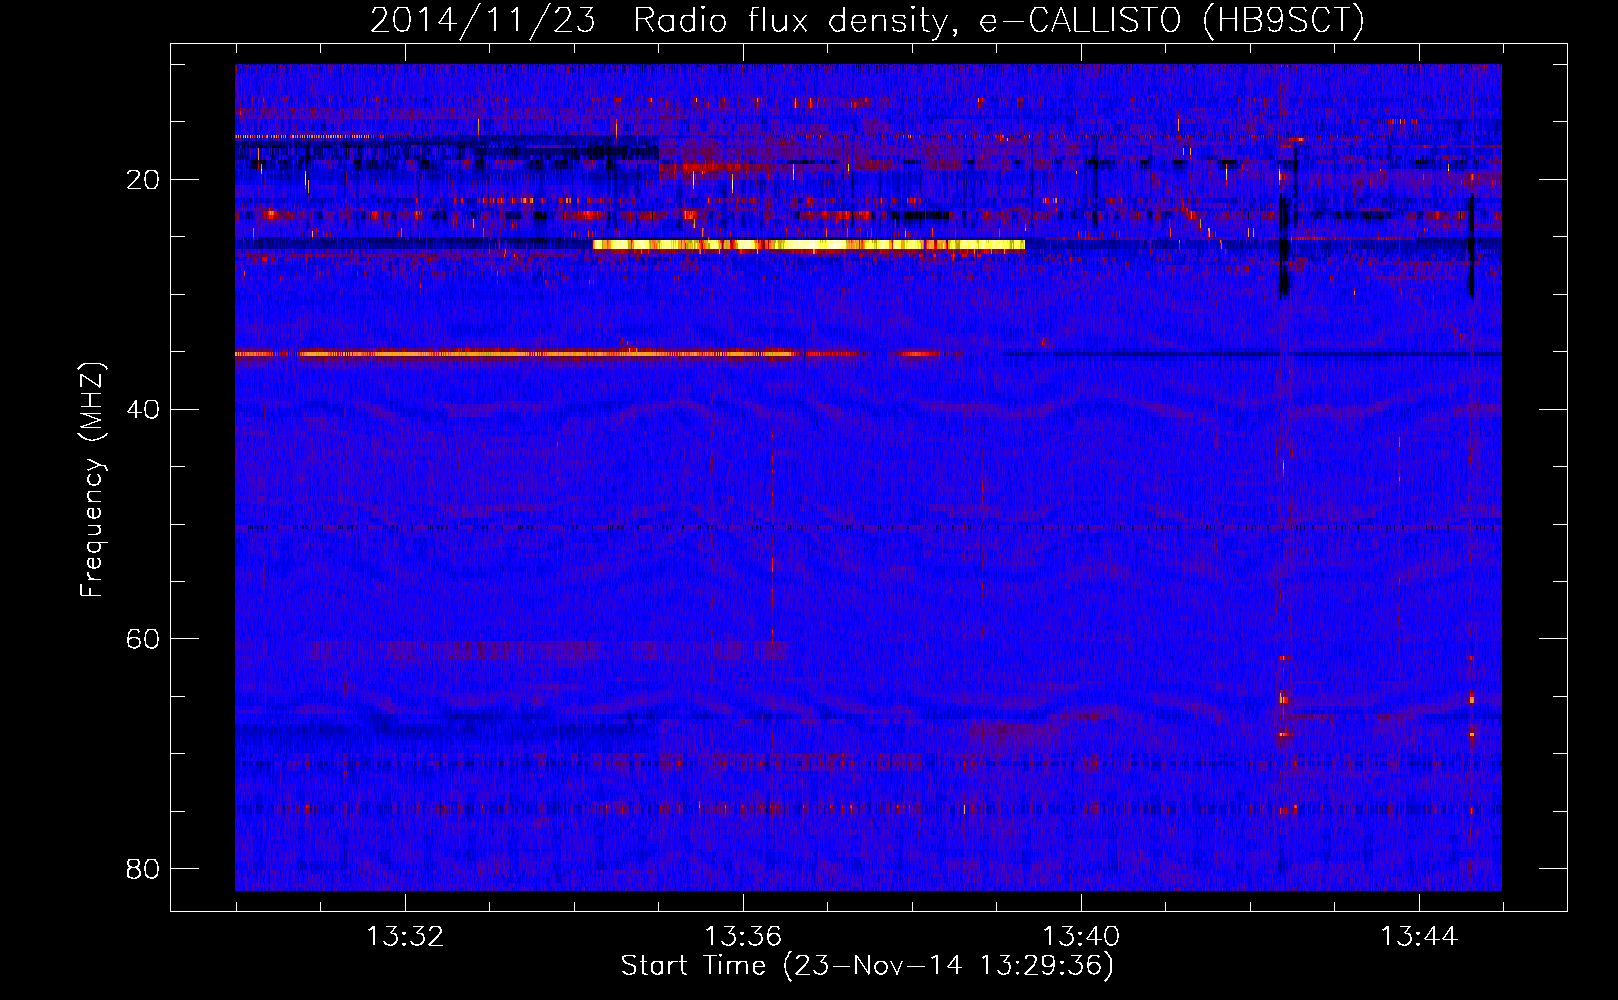1618x1000 pixels.
Task: Click the 40 MHz frequency tick label
Action: (143, 409)
